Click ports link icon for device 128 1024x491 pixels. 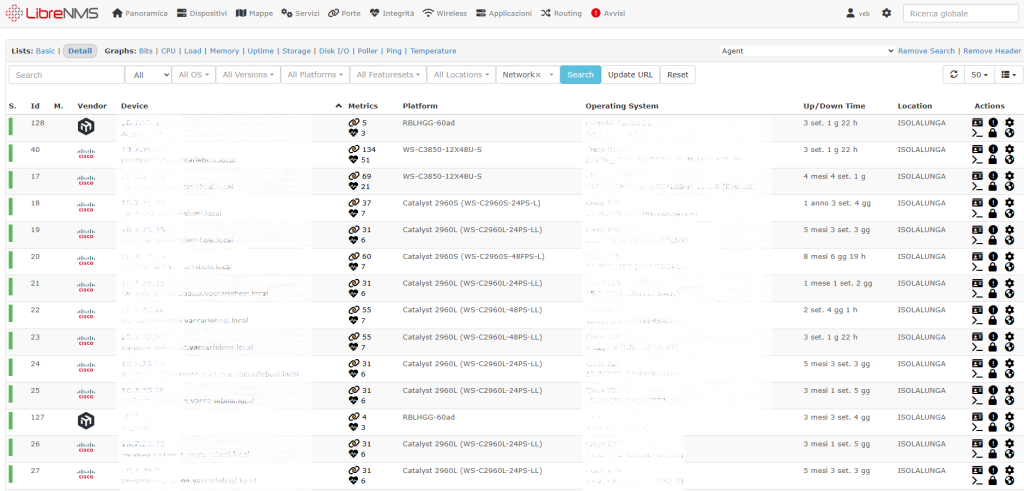point(353,123)
